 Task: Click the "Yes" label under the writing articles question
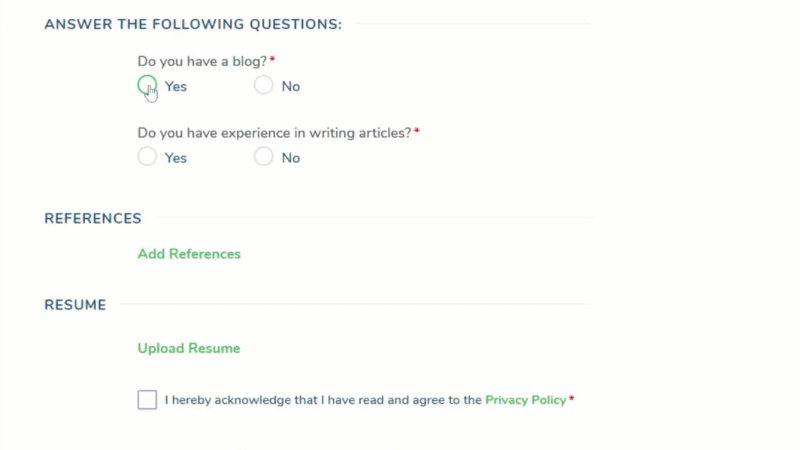tap(176, 158)
